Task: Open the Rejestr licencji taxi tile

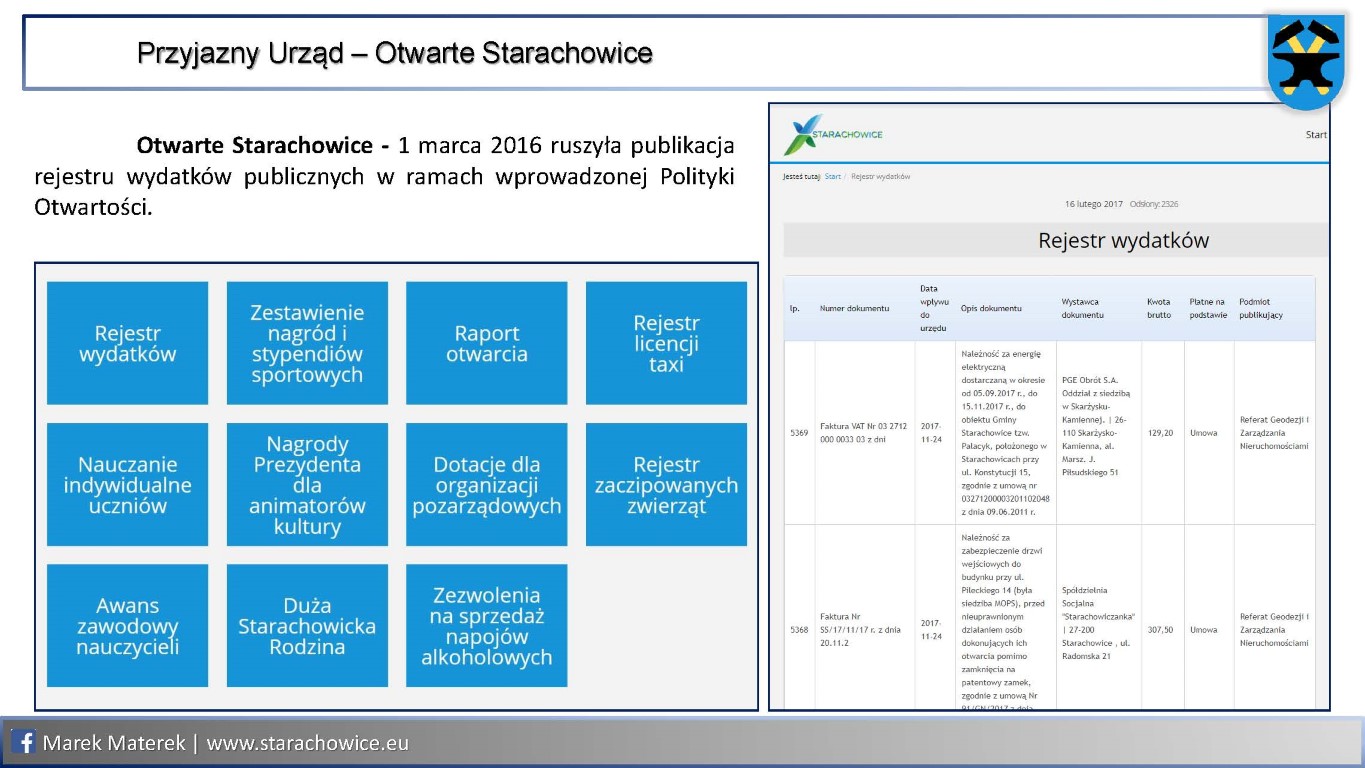Action: pos(666,343)
